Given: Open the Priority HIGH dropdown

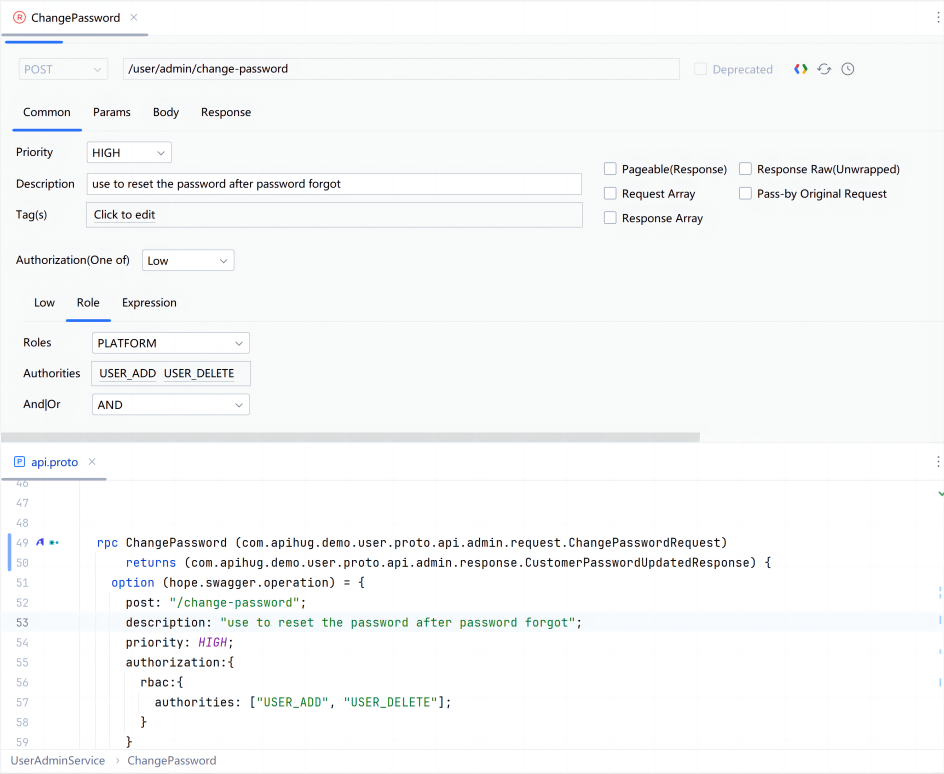Looking at the screenshot, I should coord(129,153).
